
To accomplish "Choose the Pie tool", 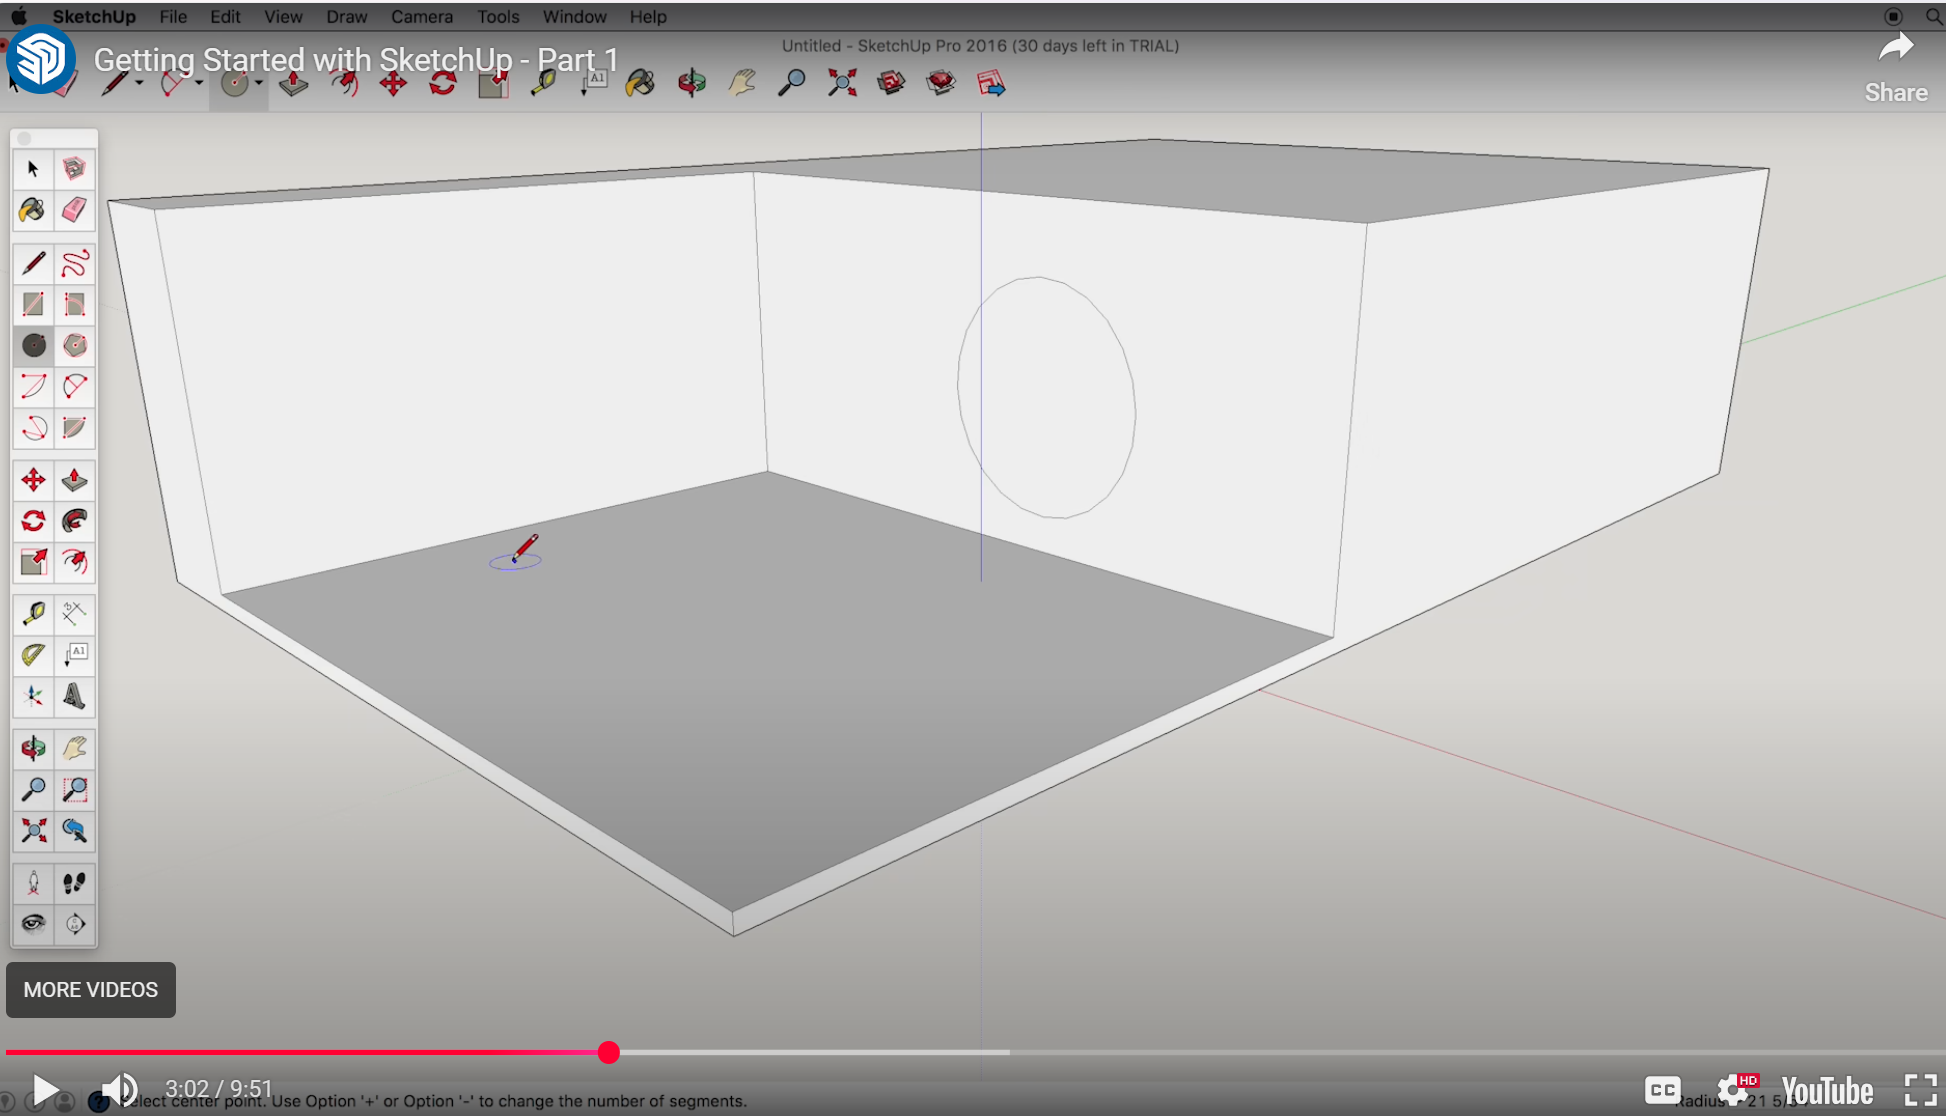I will click(x=74, y=428).
